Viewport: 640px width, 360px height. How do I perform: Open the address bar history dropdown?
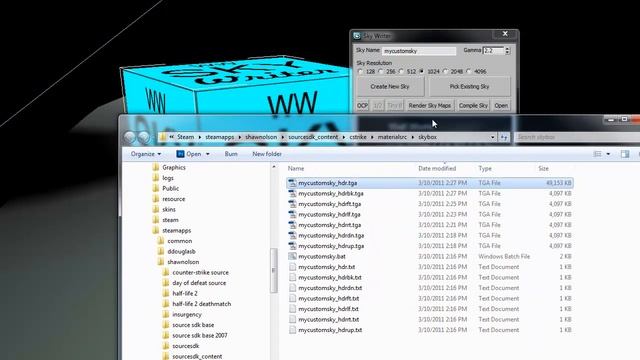click(493, 138)
